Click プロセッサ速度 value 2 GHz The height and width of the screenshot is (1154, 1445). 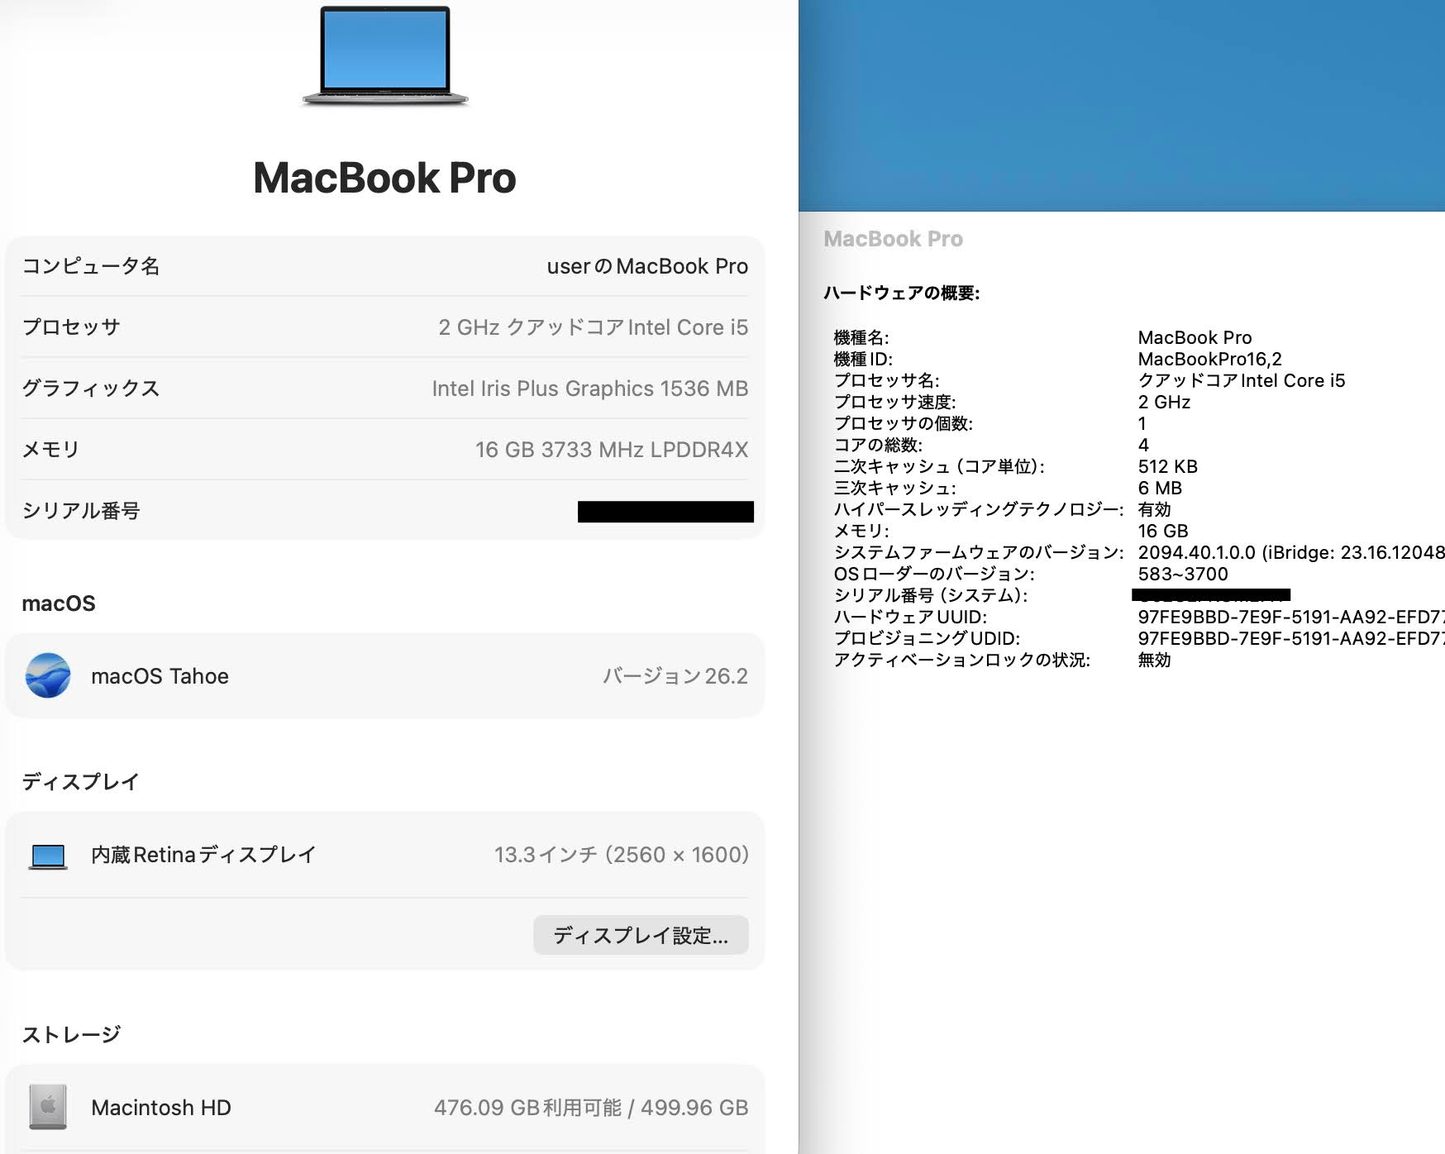pyautogui.click(x=1164, y=402)
